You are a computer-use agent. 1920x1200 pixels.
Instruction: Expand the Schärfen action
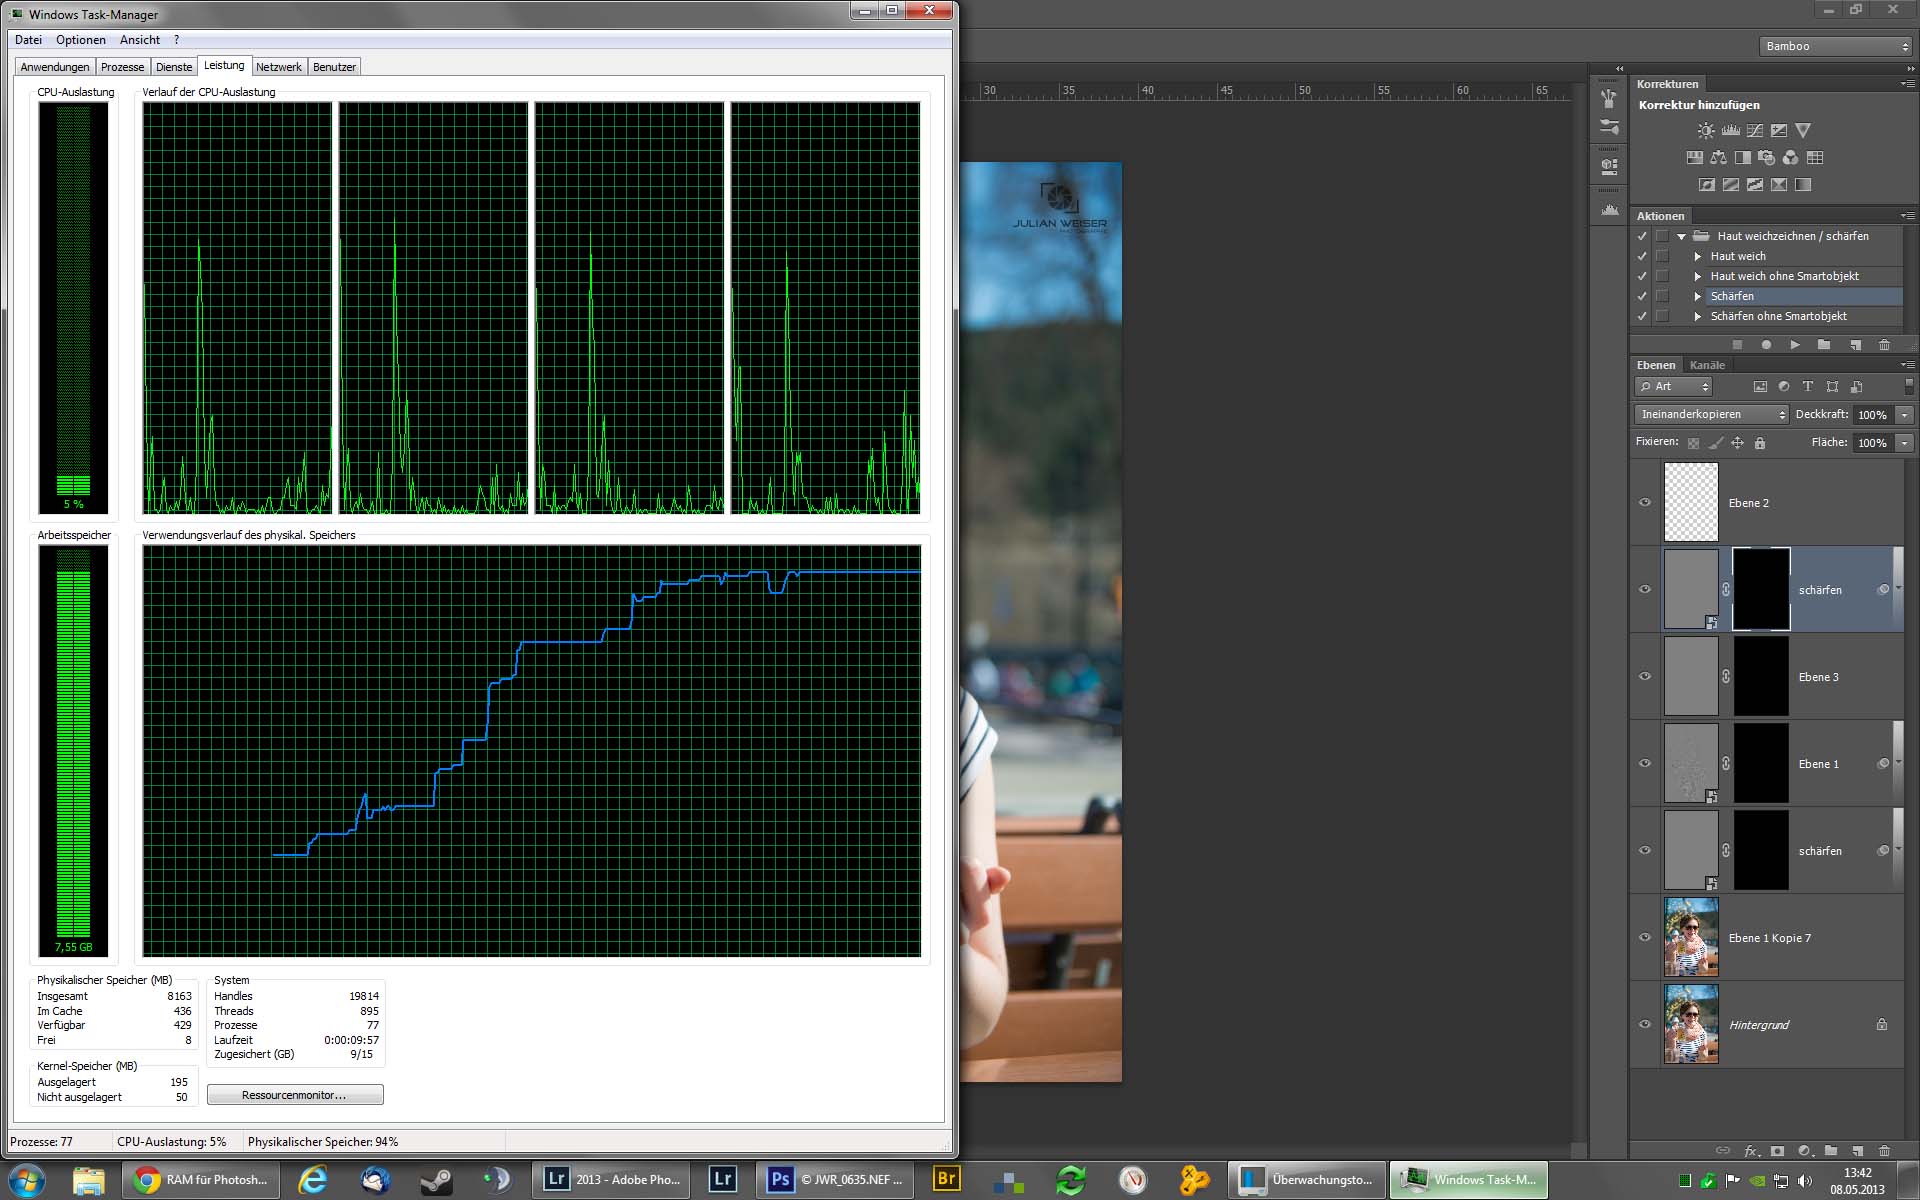coord(1697,296)
